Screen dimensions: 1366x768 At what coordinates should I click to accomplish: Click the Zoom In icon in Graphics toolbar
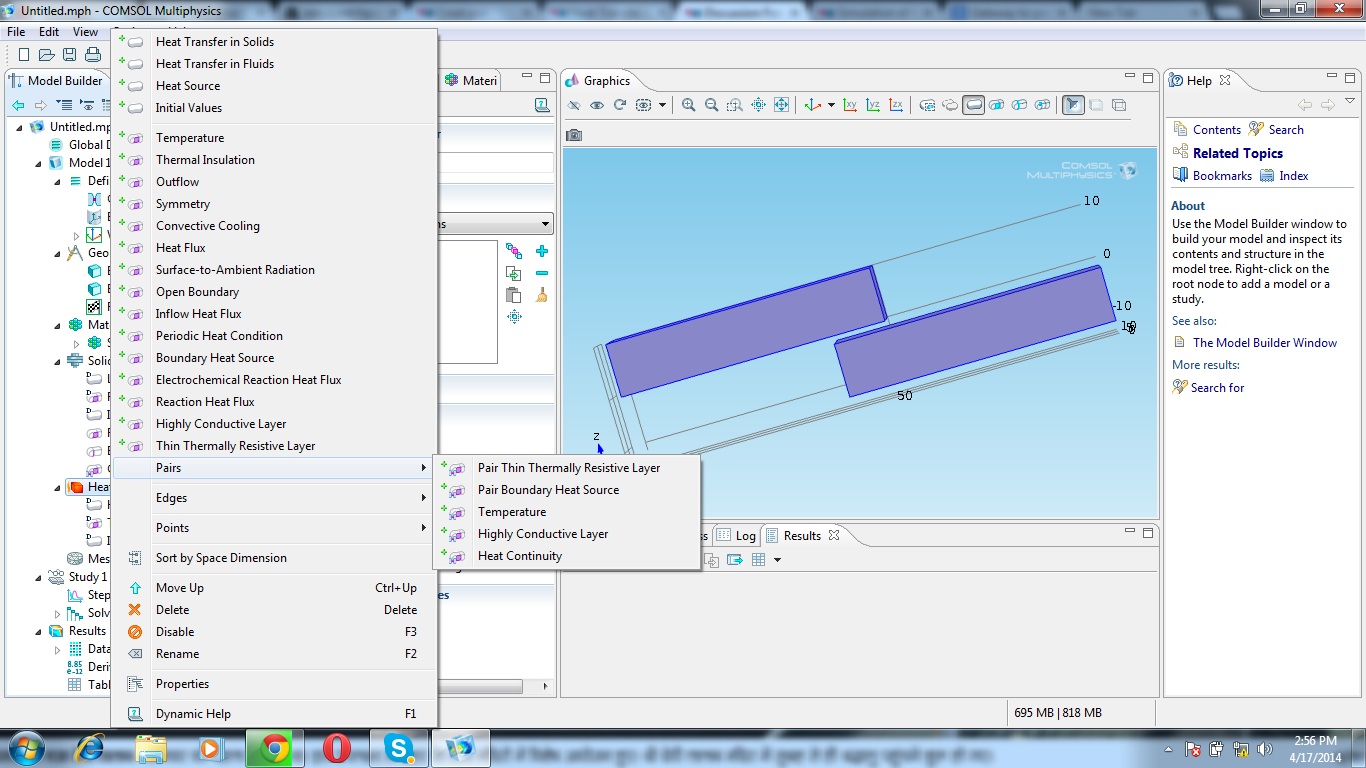click(689, 105)
